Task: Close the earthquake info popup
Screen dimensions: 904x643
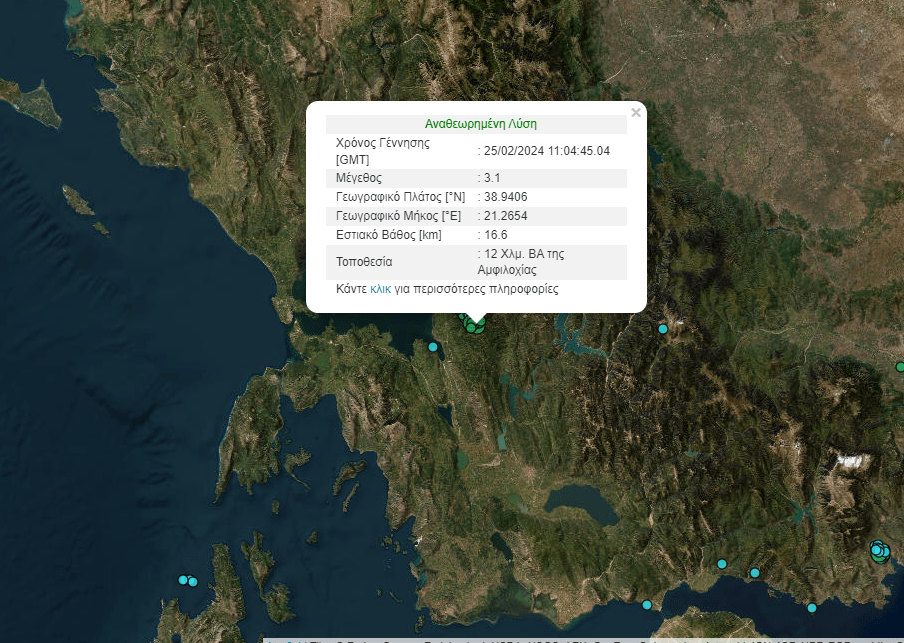Action: [636, 113]
